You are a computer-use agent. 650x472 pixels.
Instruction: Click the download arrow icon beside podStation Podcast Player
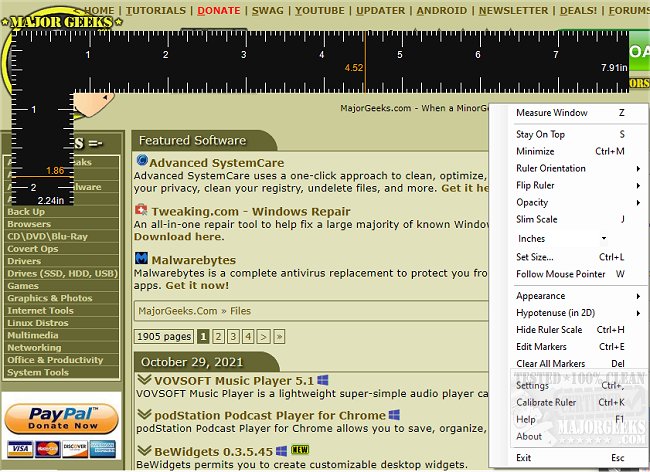click(x=144, y=414)
